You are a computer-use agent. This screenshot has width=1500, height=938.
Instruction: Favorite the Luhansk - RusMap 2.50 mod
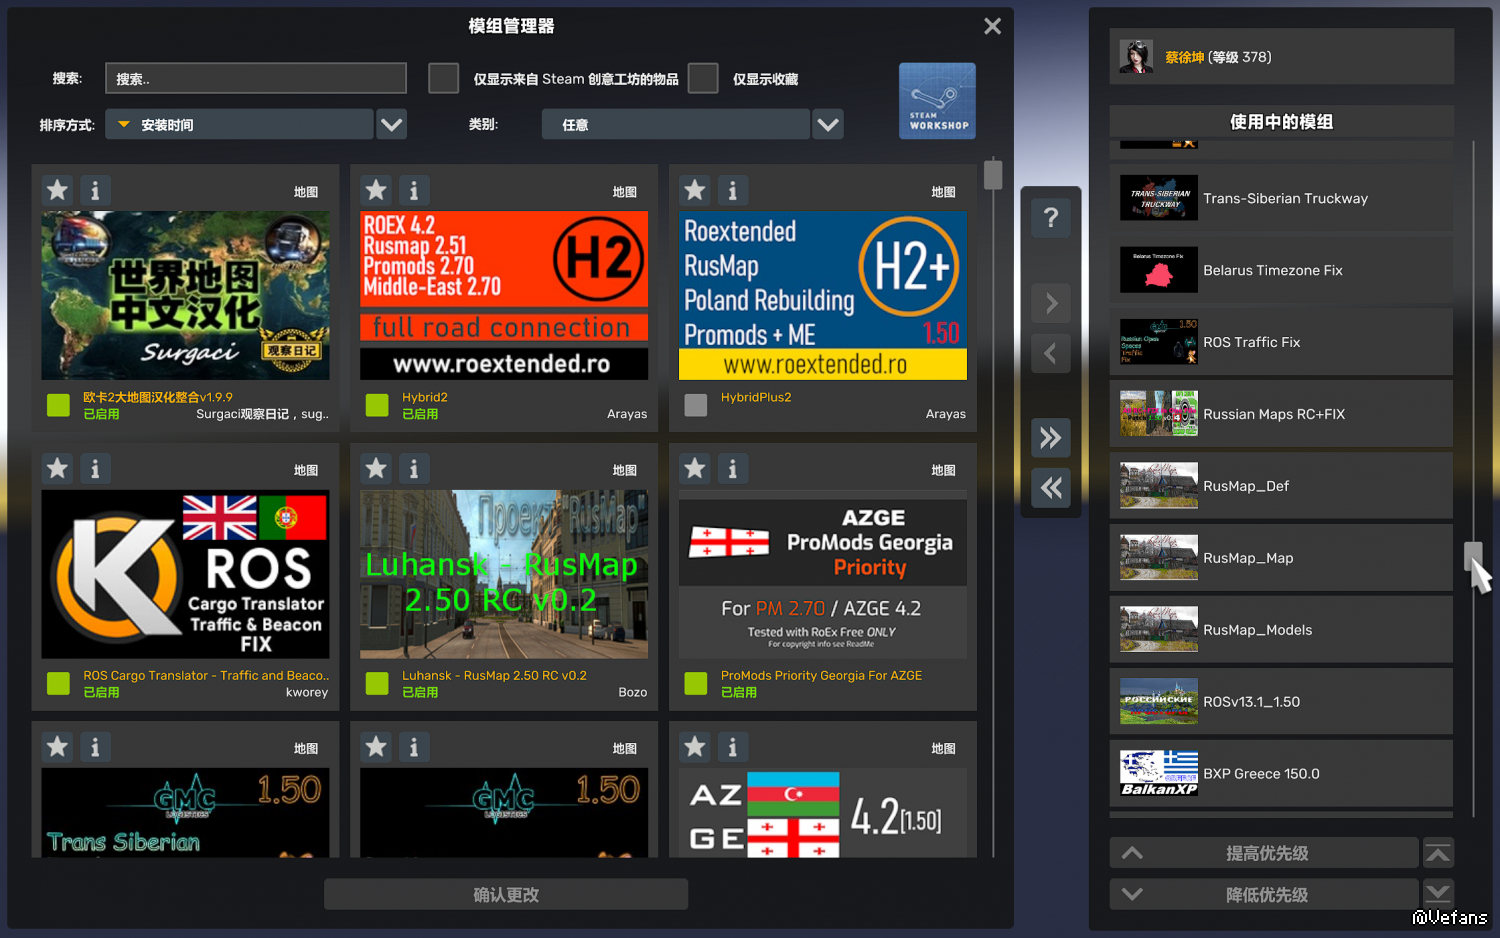click(377, 468)
